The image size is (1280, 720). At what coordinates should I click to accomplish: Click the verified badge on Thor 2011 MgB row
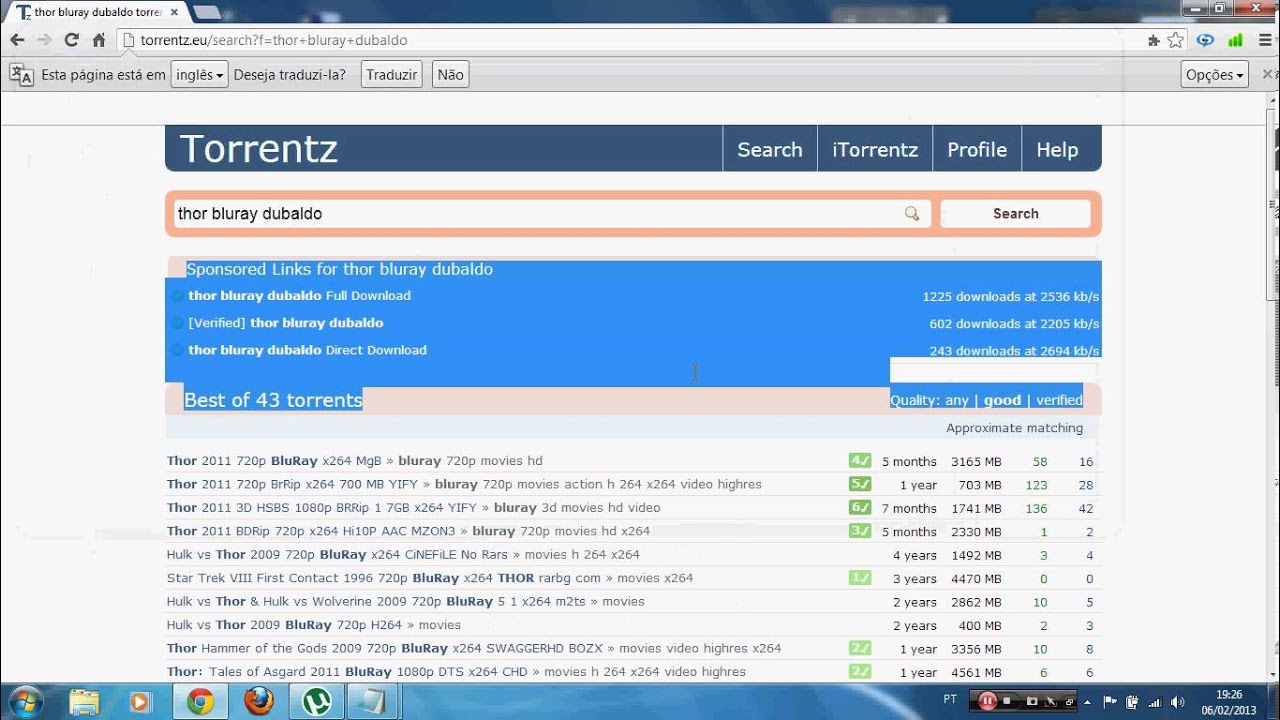point(860,461)
